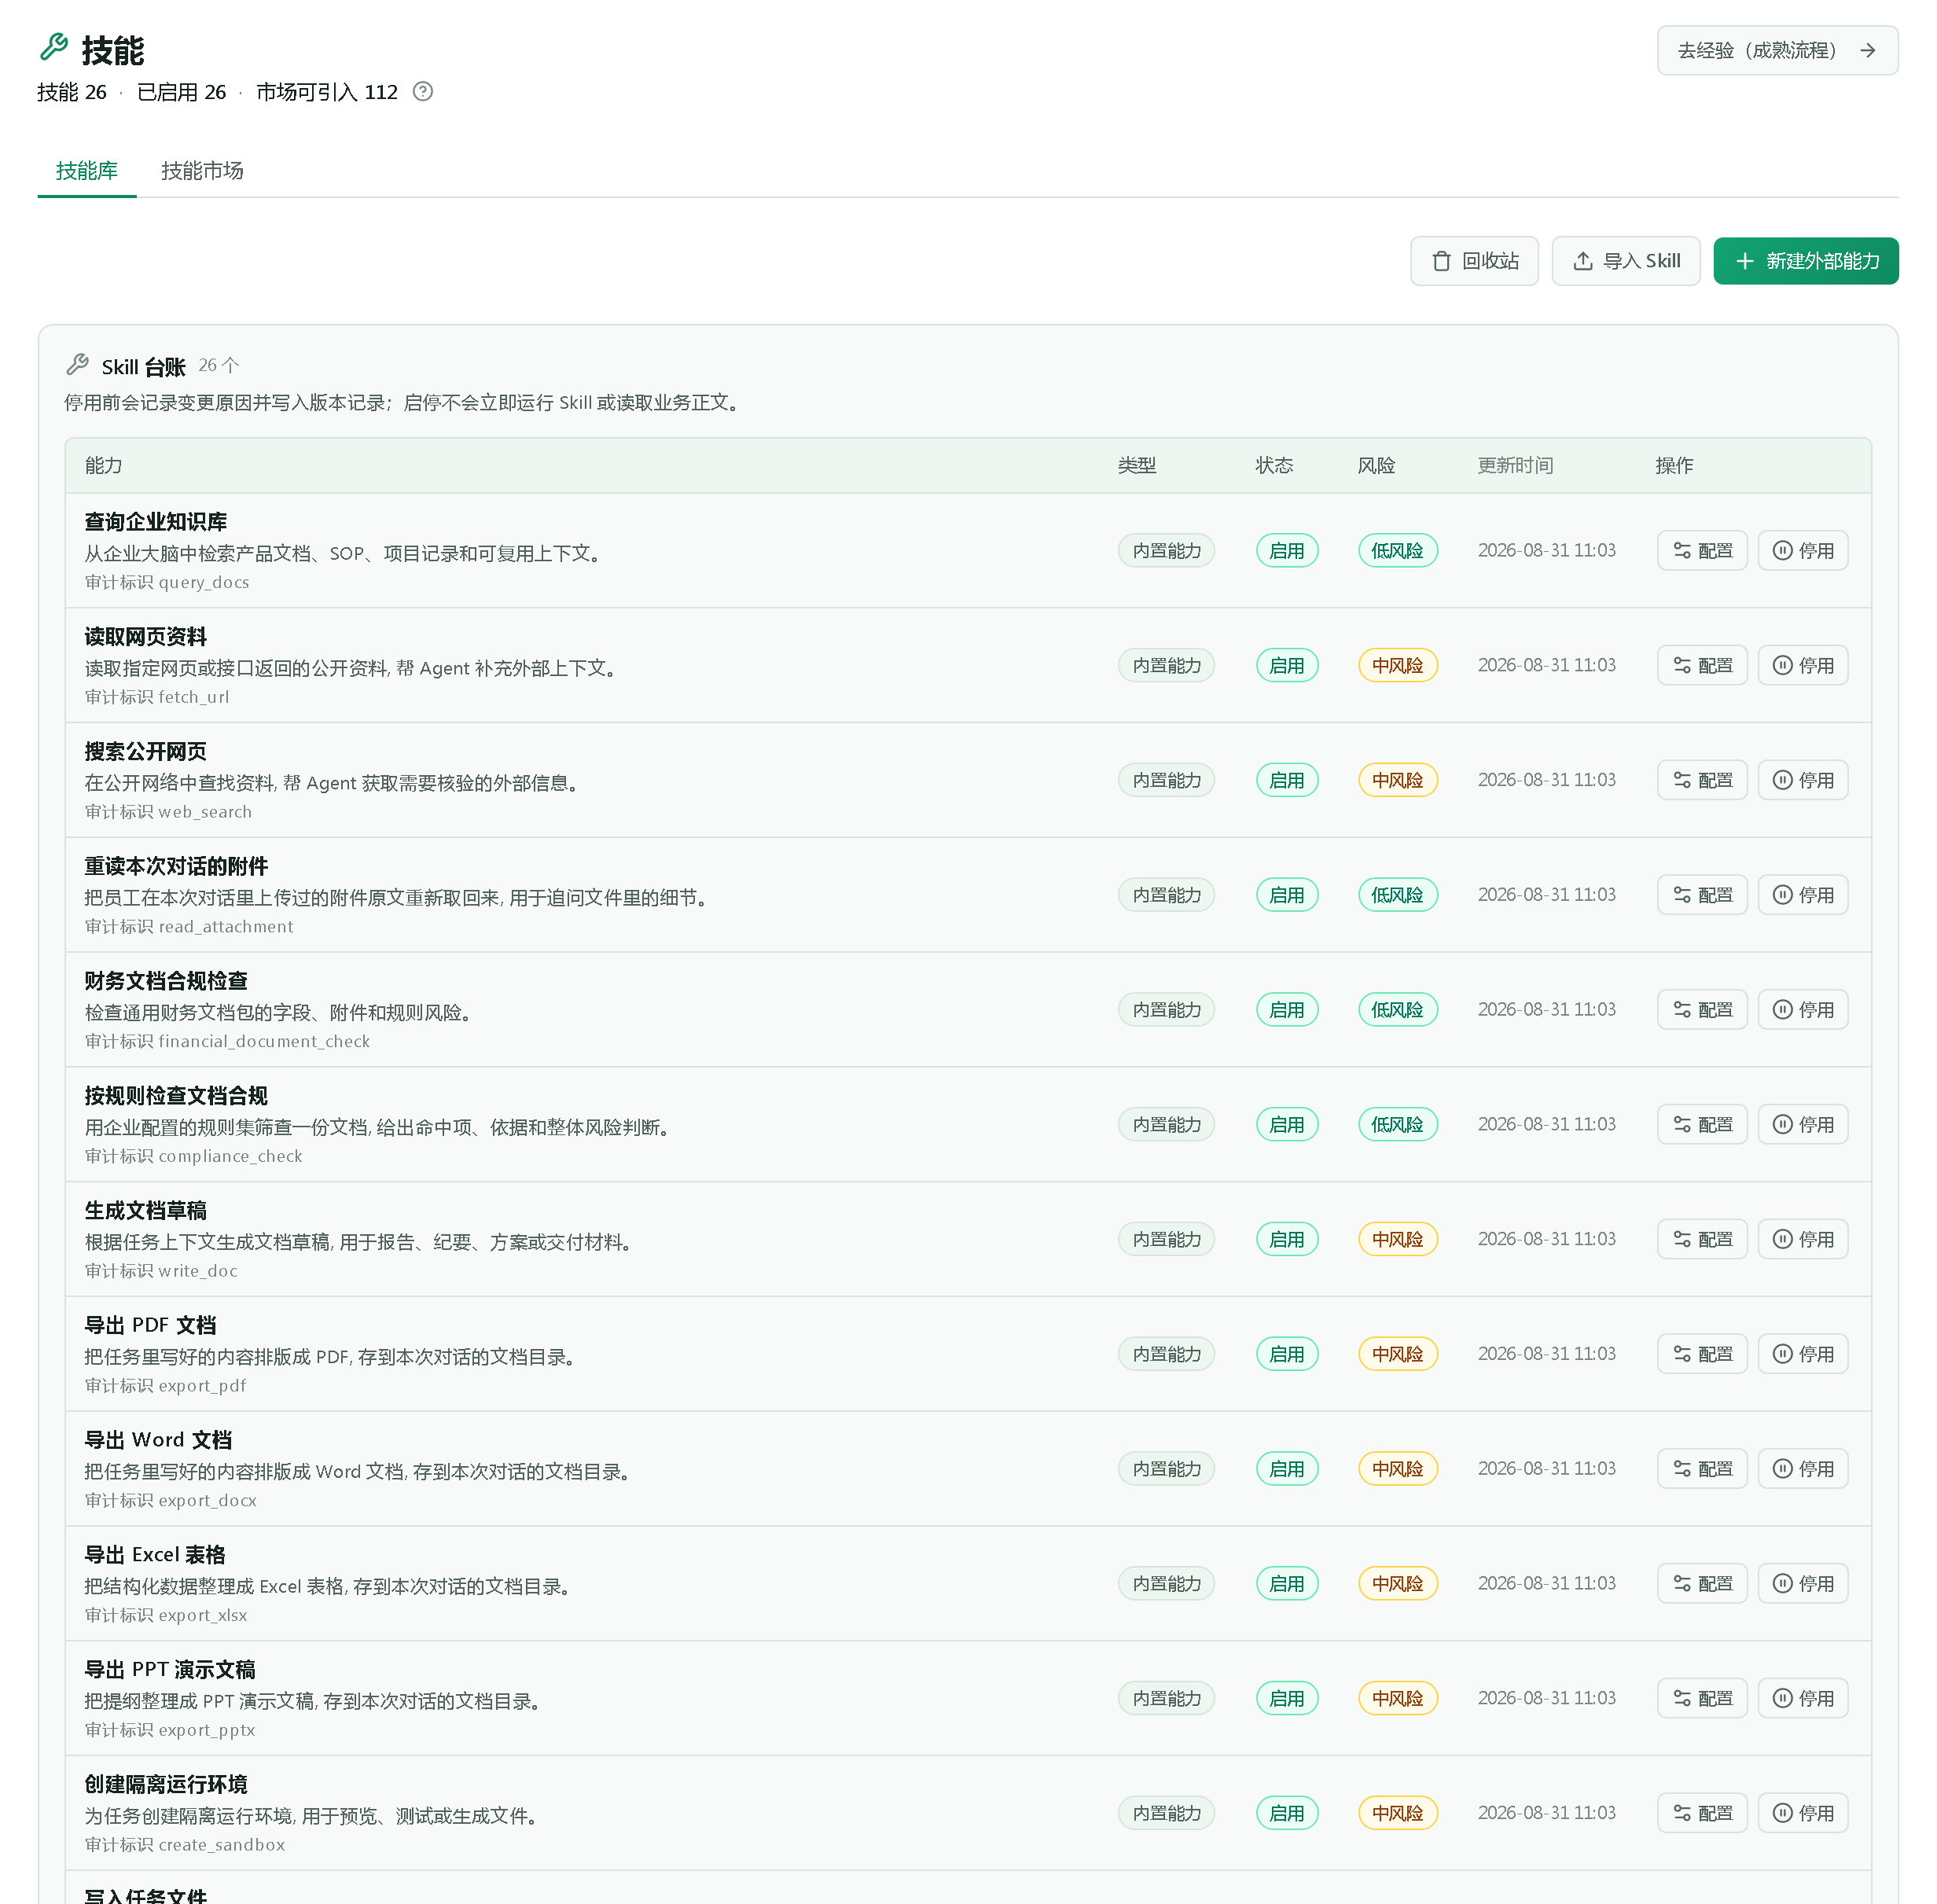1937x1904 pixels.
Task: Click 配置 for 创建隔离运行环境
Action: (x=1701, y=1813)
